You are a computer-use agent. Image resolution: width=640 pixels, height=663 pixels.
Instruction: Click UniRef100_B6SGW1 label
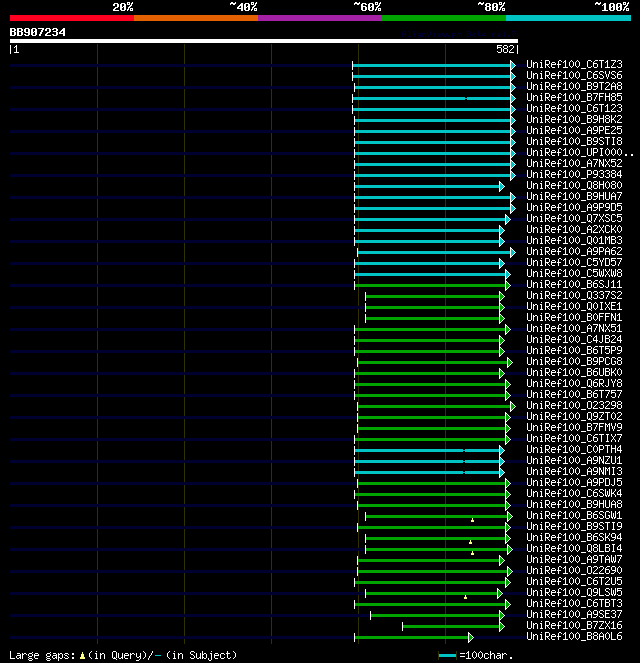pos(574,515)
